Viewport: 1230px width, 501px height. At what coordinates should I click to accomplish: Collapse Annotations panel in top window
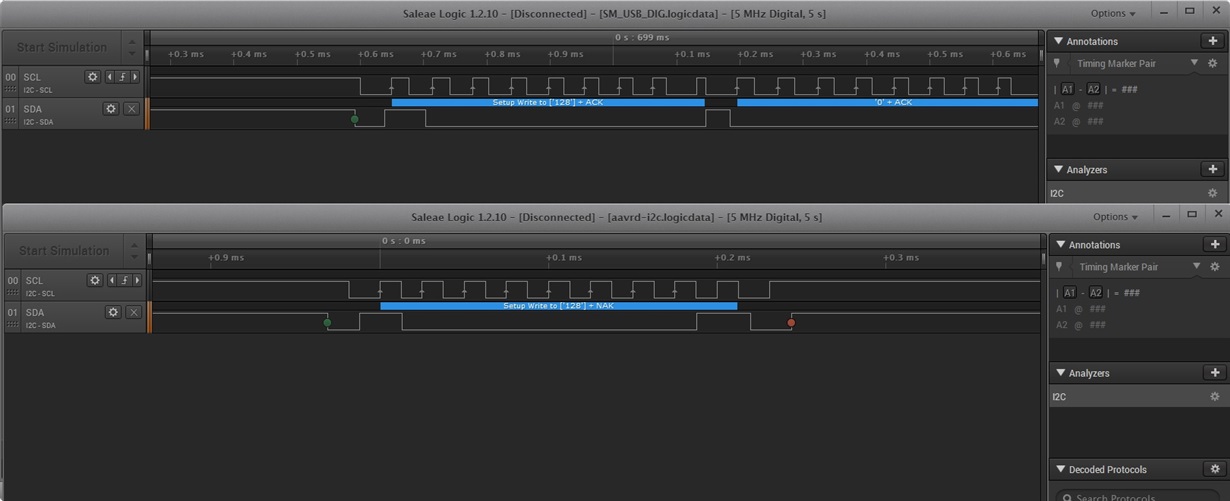pyautogui.click(x=1058, y=41)
